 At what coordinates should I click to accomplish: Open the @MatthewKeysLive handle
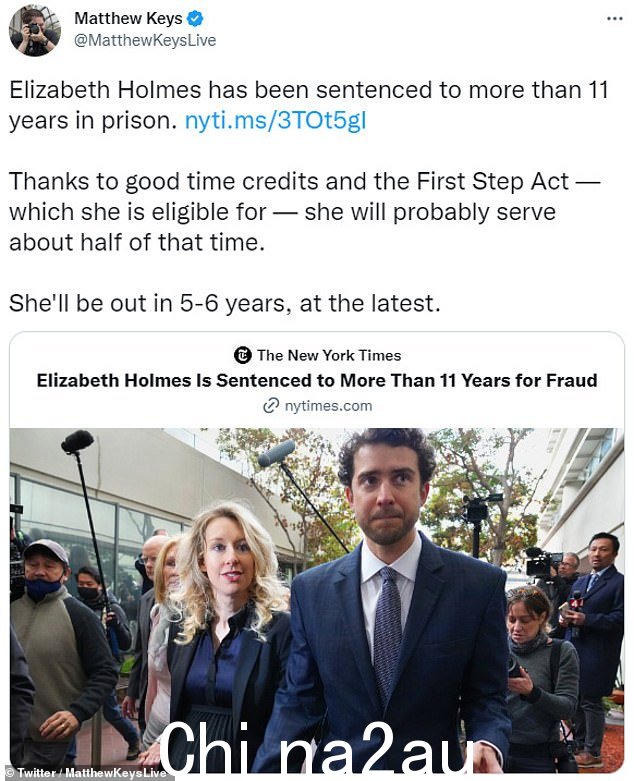[x=145, y=40]
